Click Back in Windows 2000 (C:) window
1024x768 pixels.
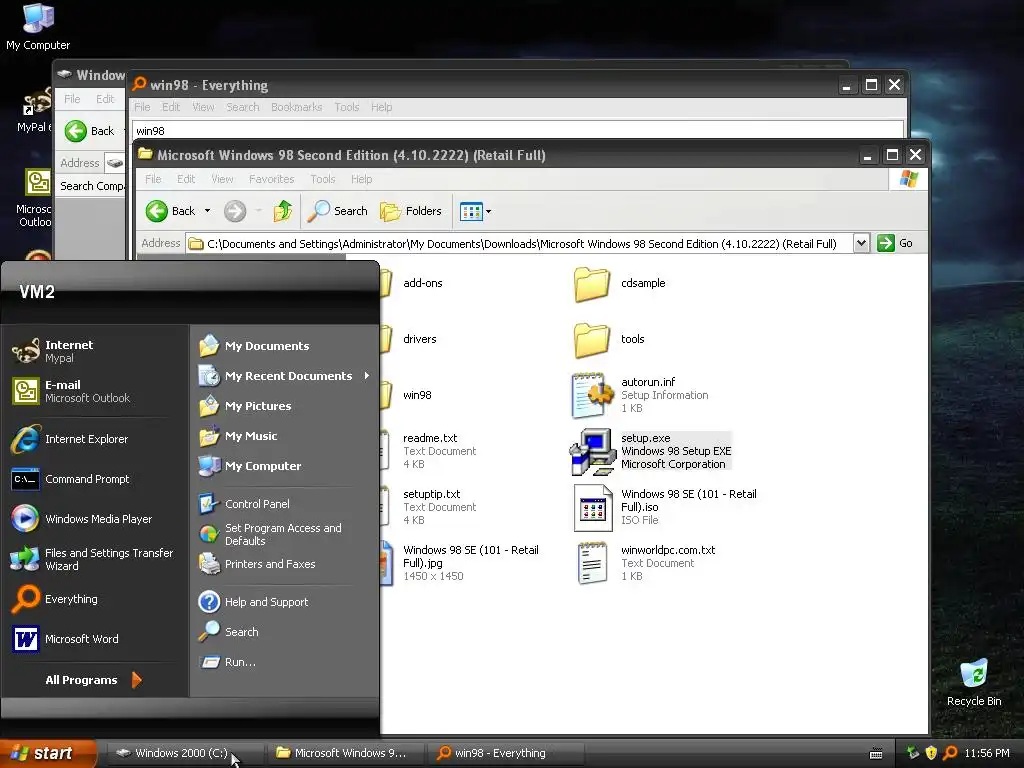[x=90, y=131]
